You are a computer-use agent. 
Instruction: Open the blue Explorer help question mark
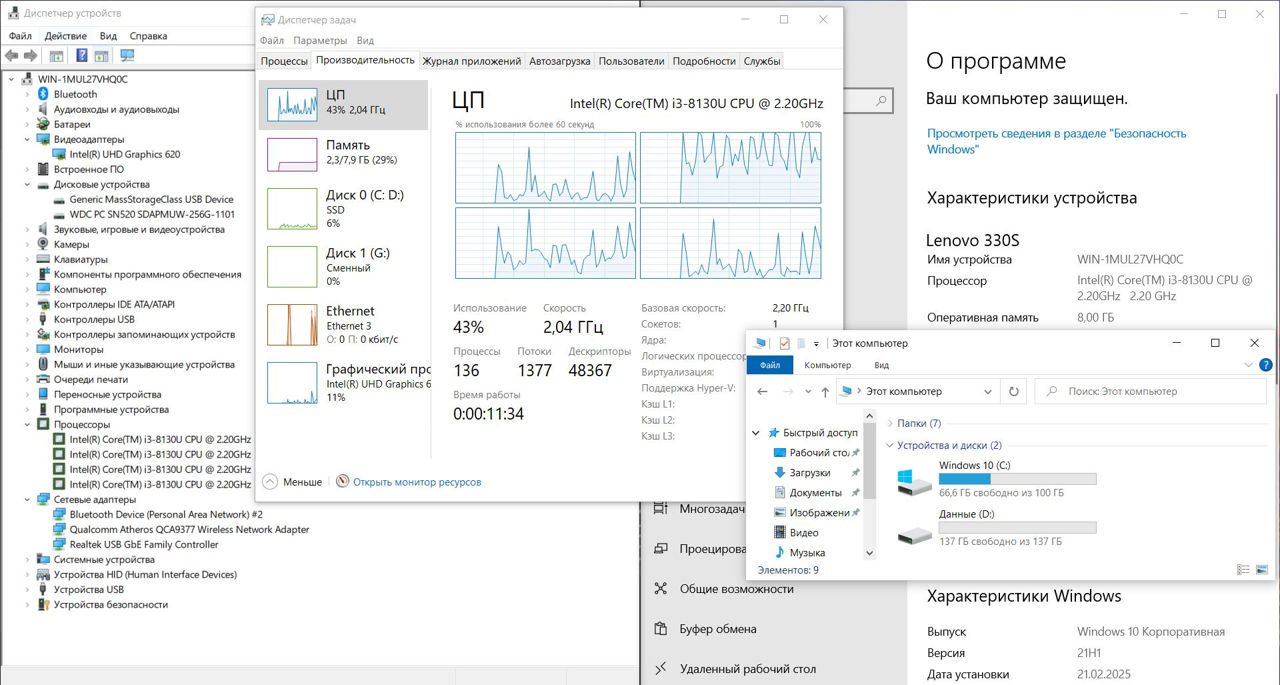[x=1266, y=366]
